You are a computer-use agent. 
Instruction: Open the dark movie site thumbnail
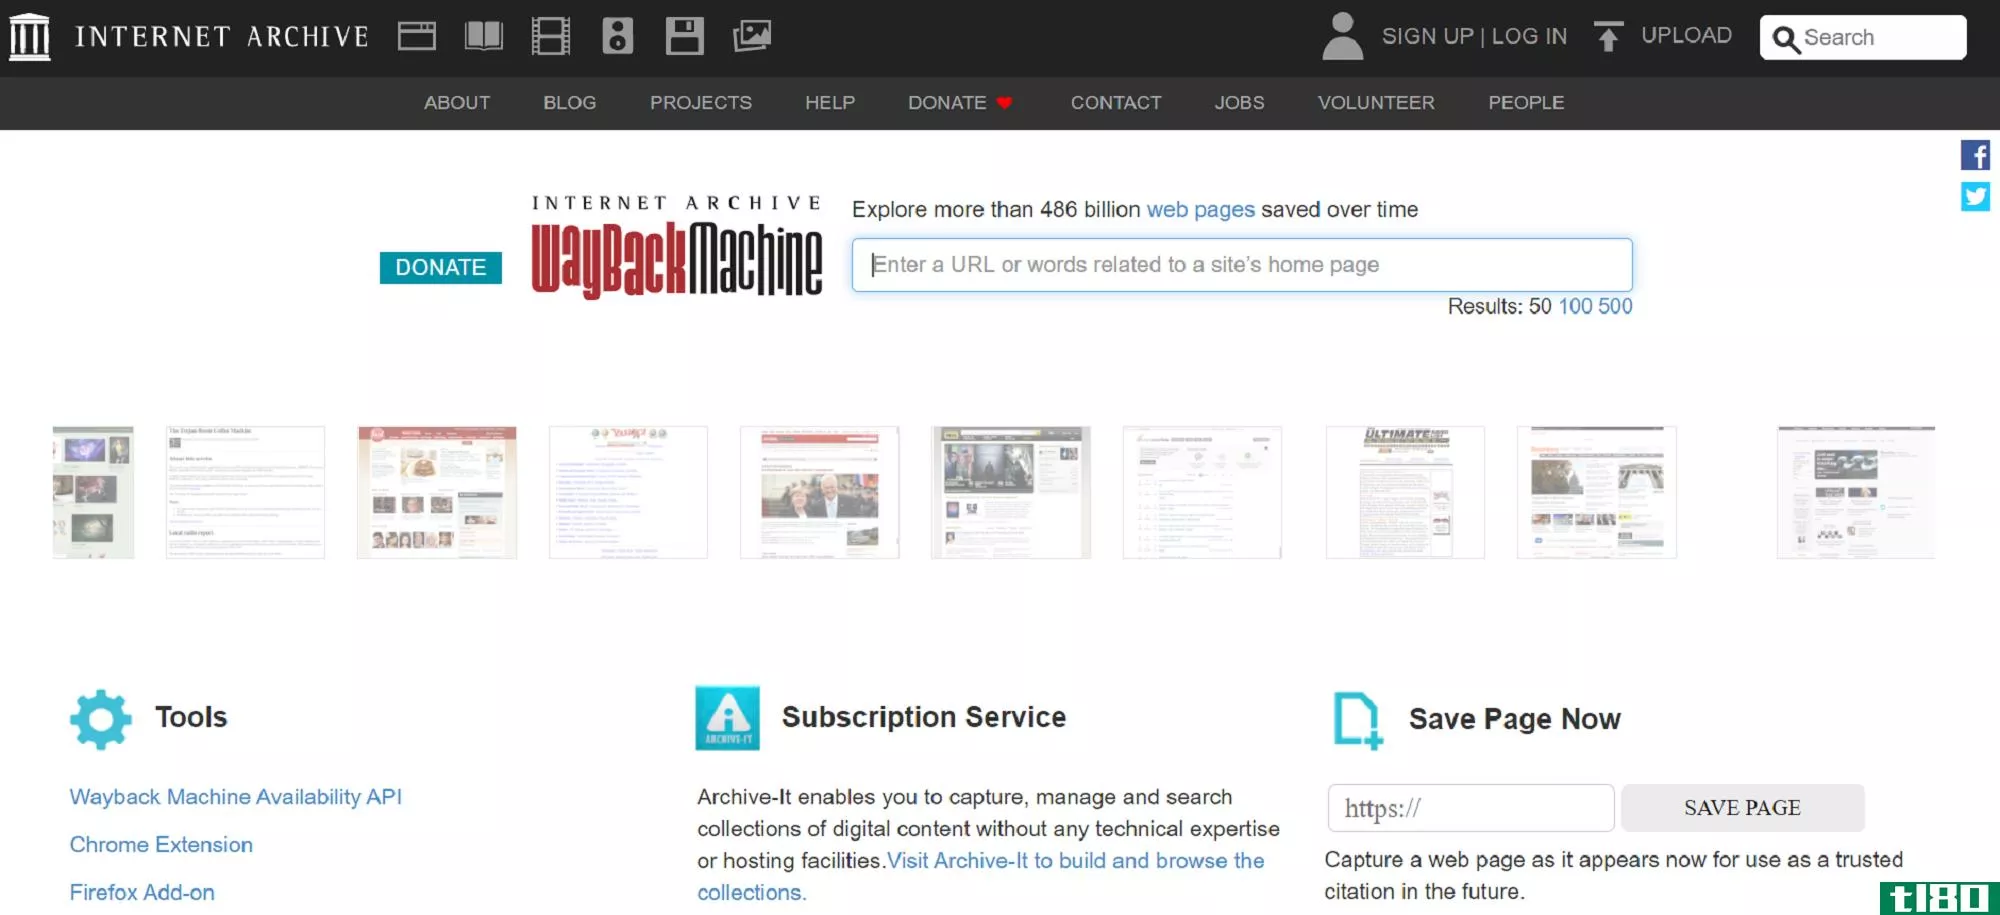point(1011,492)
